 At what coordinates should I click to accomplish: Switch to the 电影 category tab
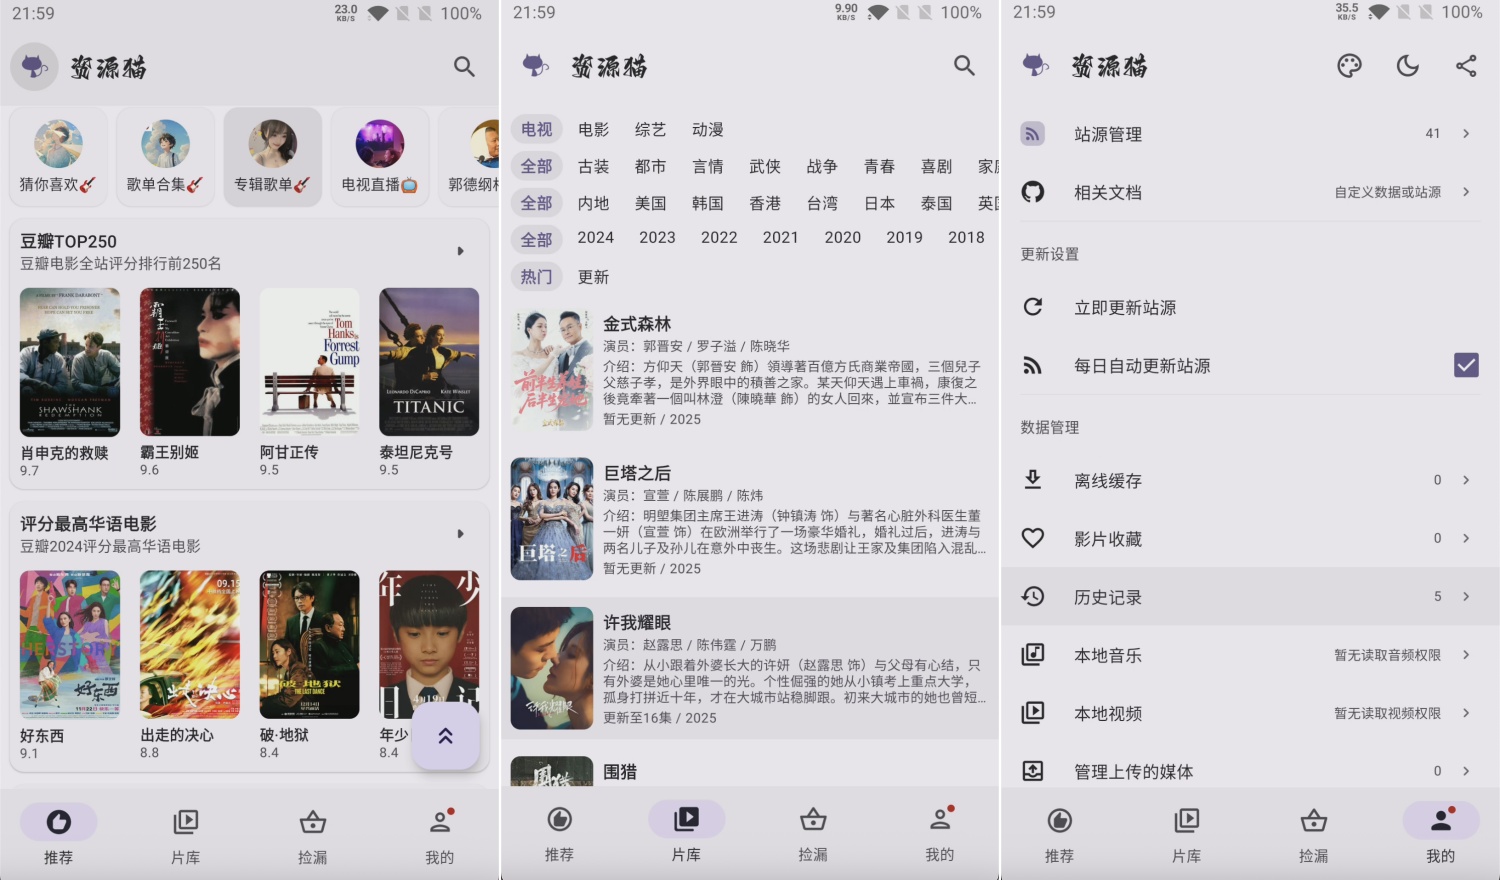pyautogui.click(x=594, y=129)
